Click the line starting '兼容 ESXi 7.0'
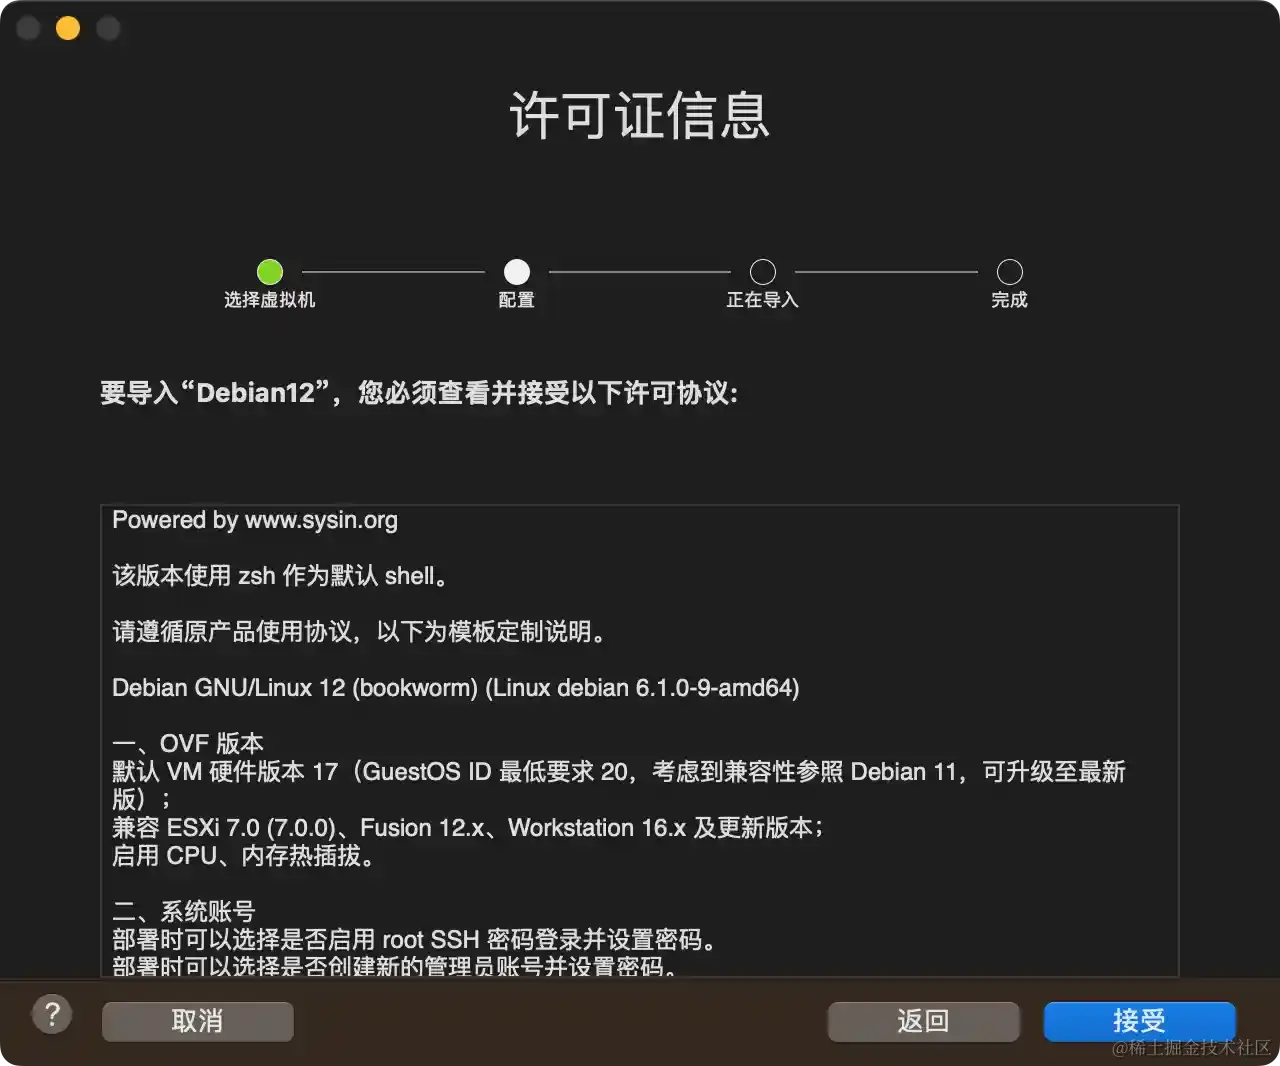Image resolution: width=1280 pixels, height=1066 pixels. coord(468,828)
